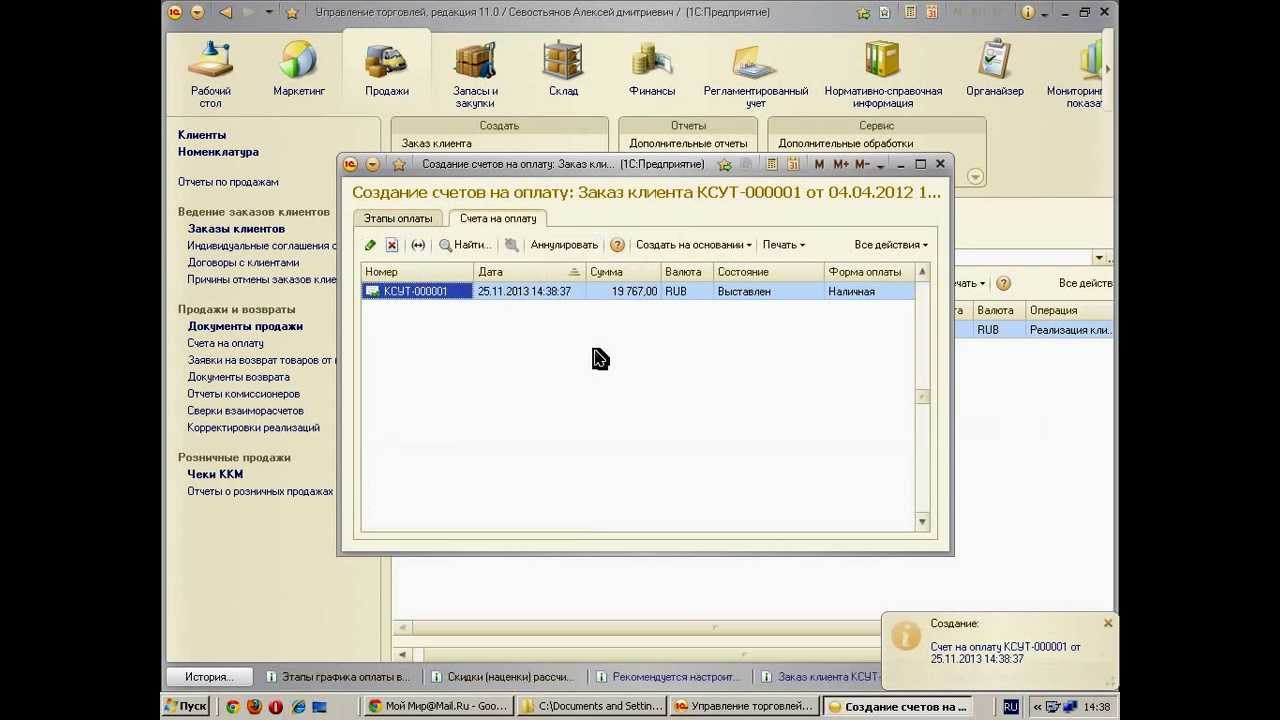Click the edit pencil icon in dialog toolbar
1280x720 pixels.
coord(371,245)
